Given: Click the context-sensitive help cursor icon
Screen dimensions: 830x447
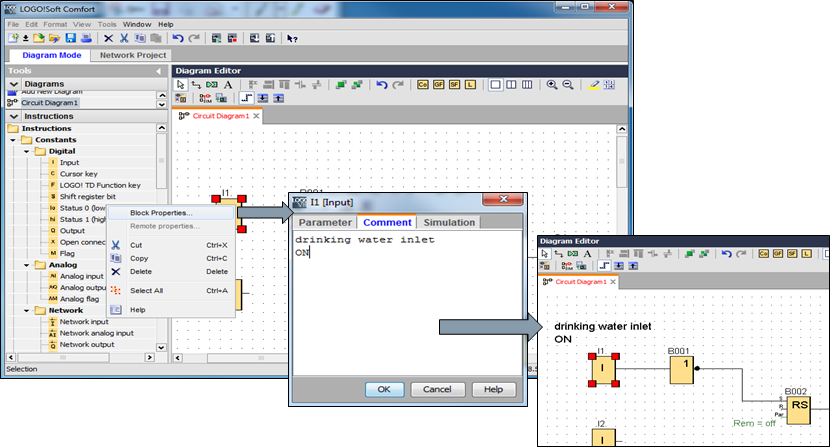Looking at the screenshot, I should [292, 38].
